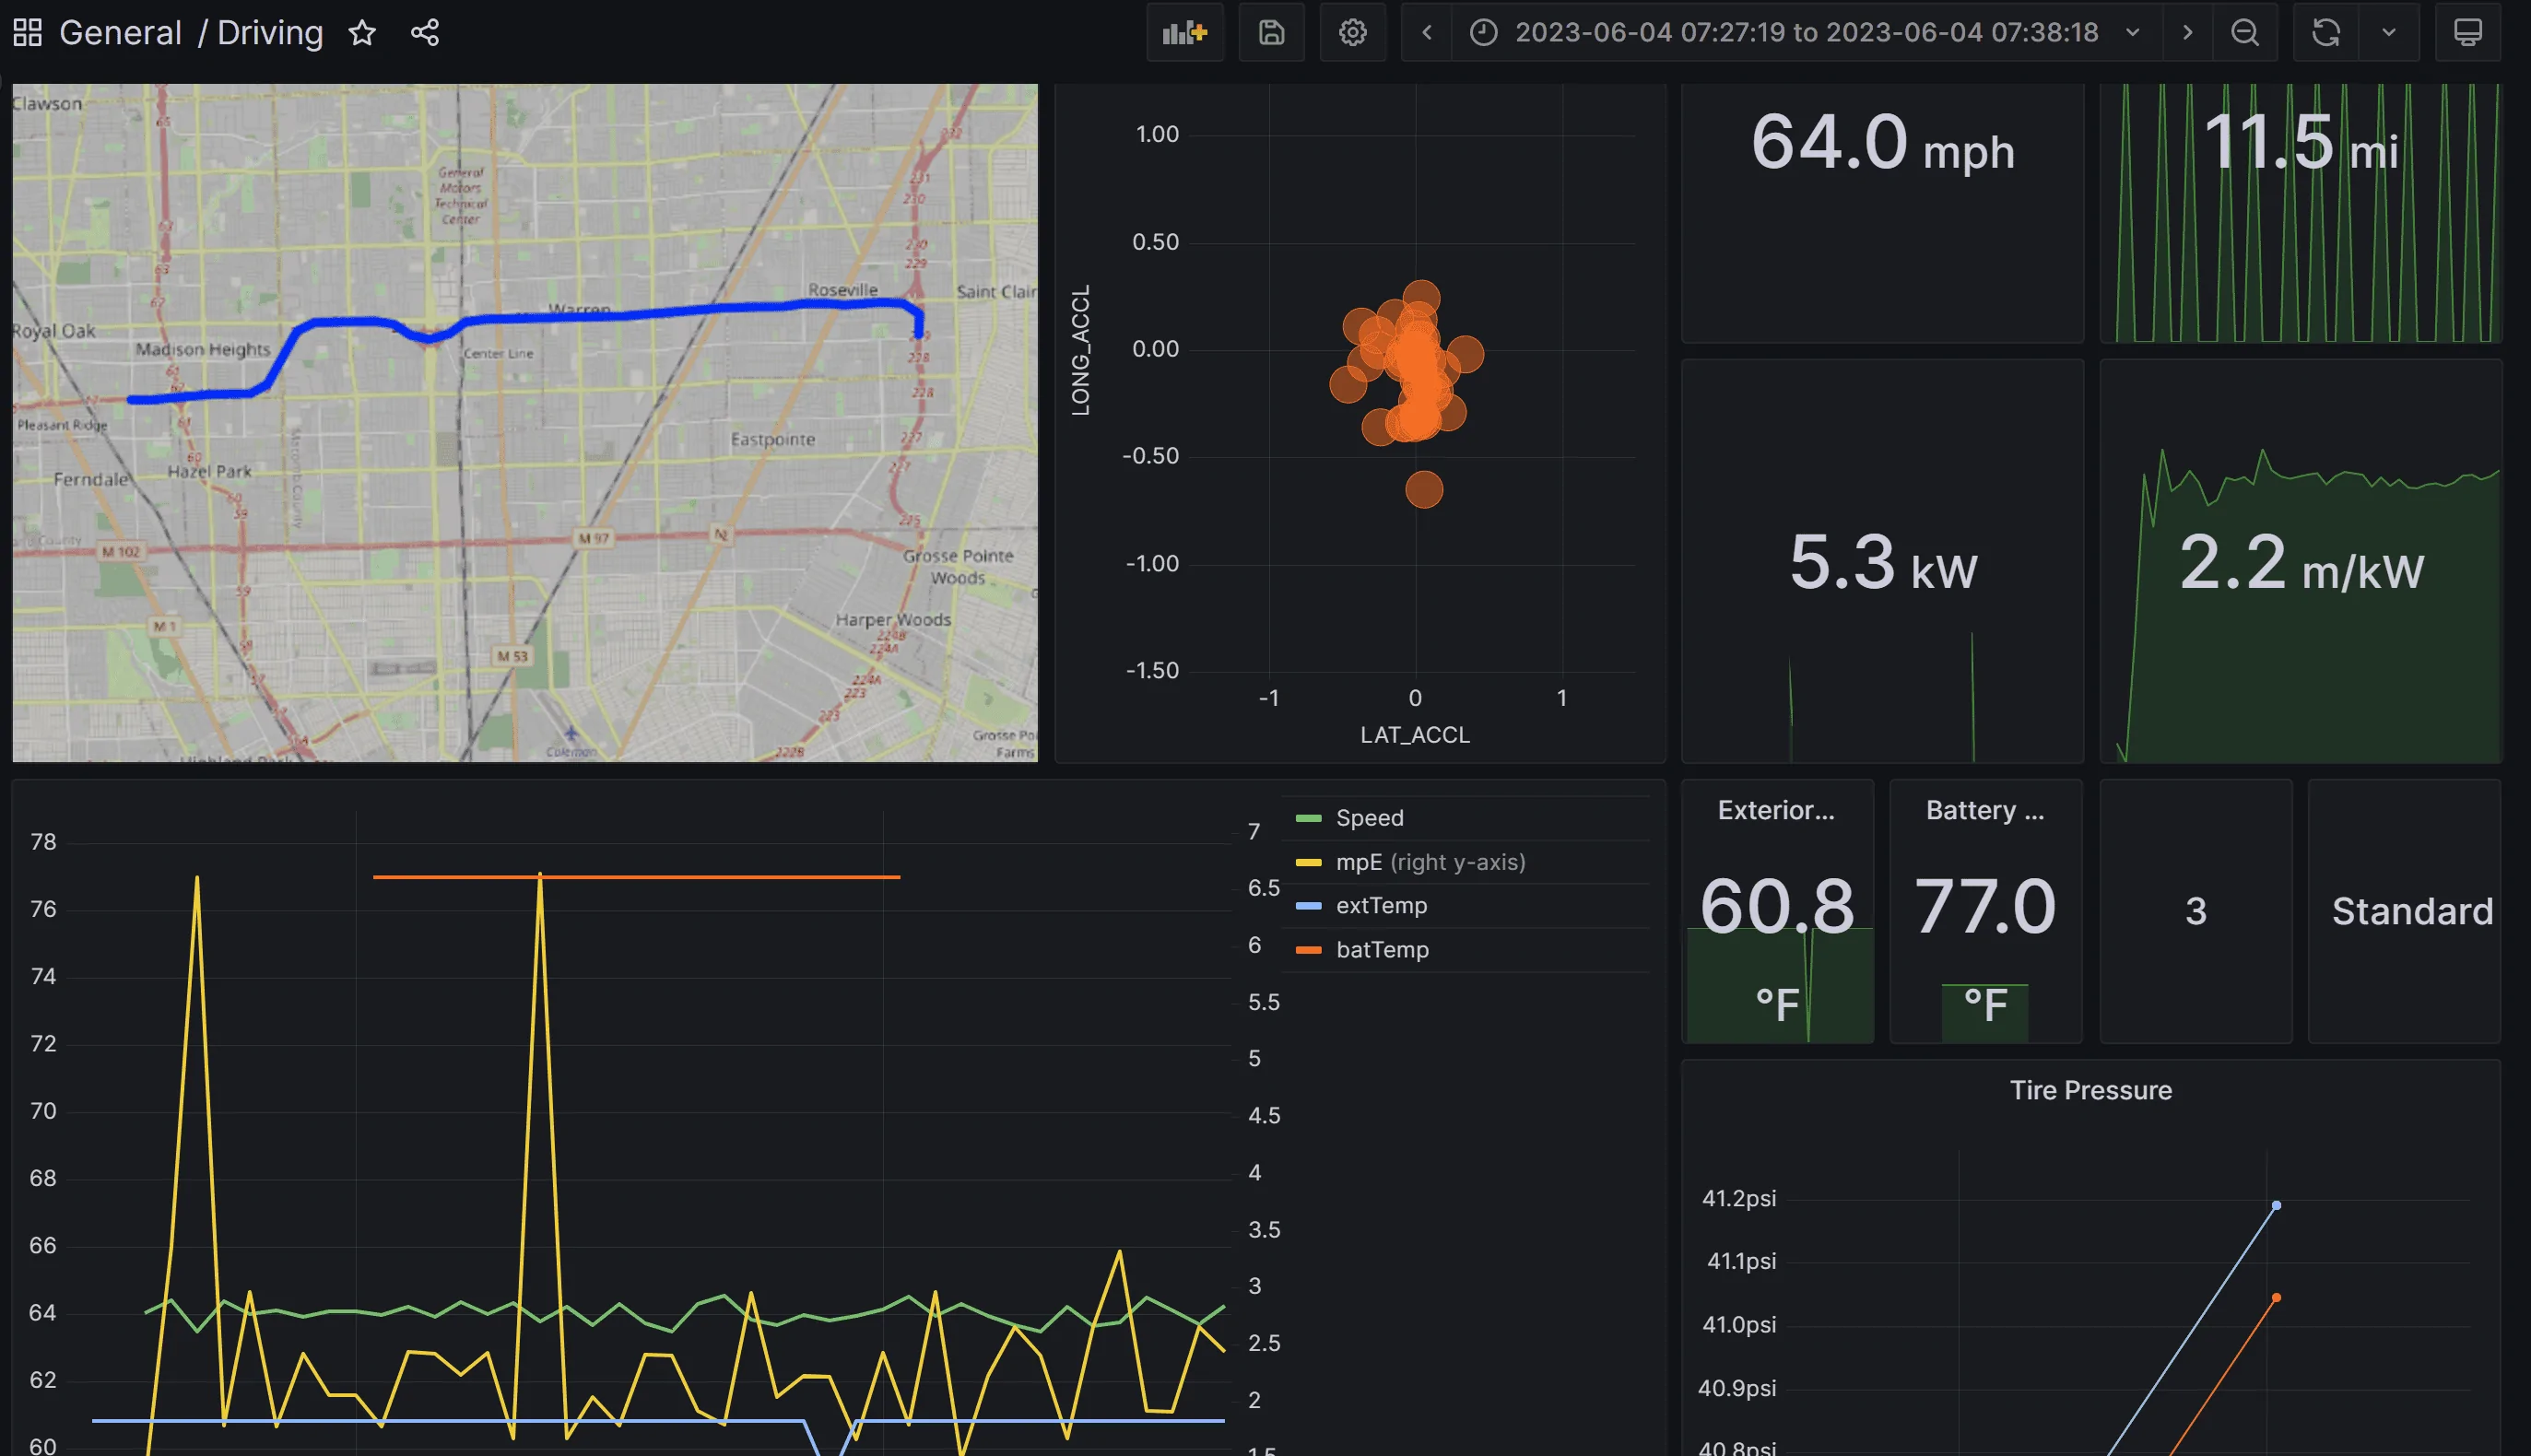Open dashboard settings gear
Viewport: 2531px width, 1456px height.
tap(1352, 33)
